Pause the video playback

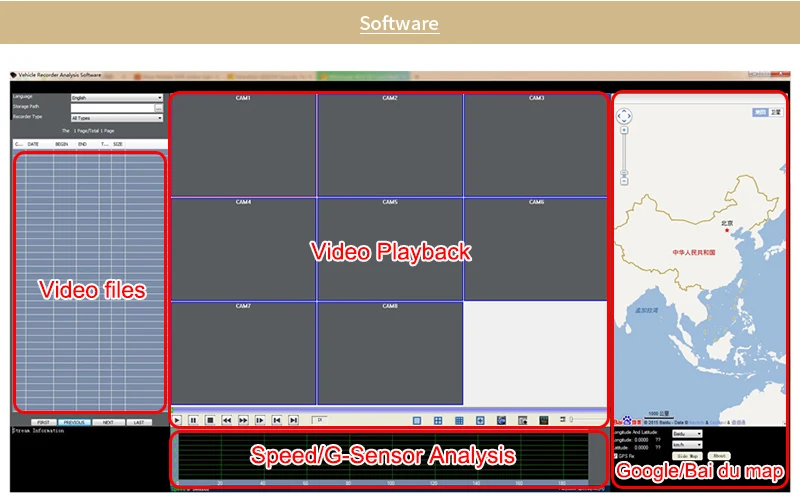click(x=193, y=420)
